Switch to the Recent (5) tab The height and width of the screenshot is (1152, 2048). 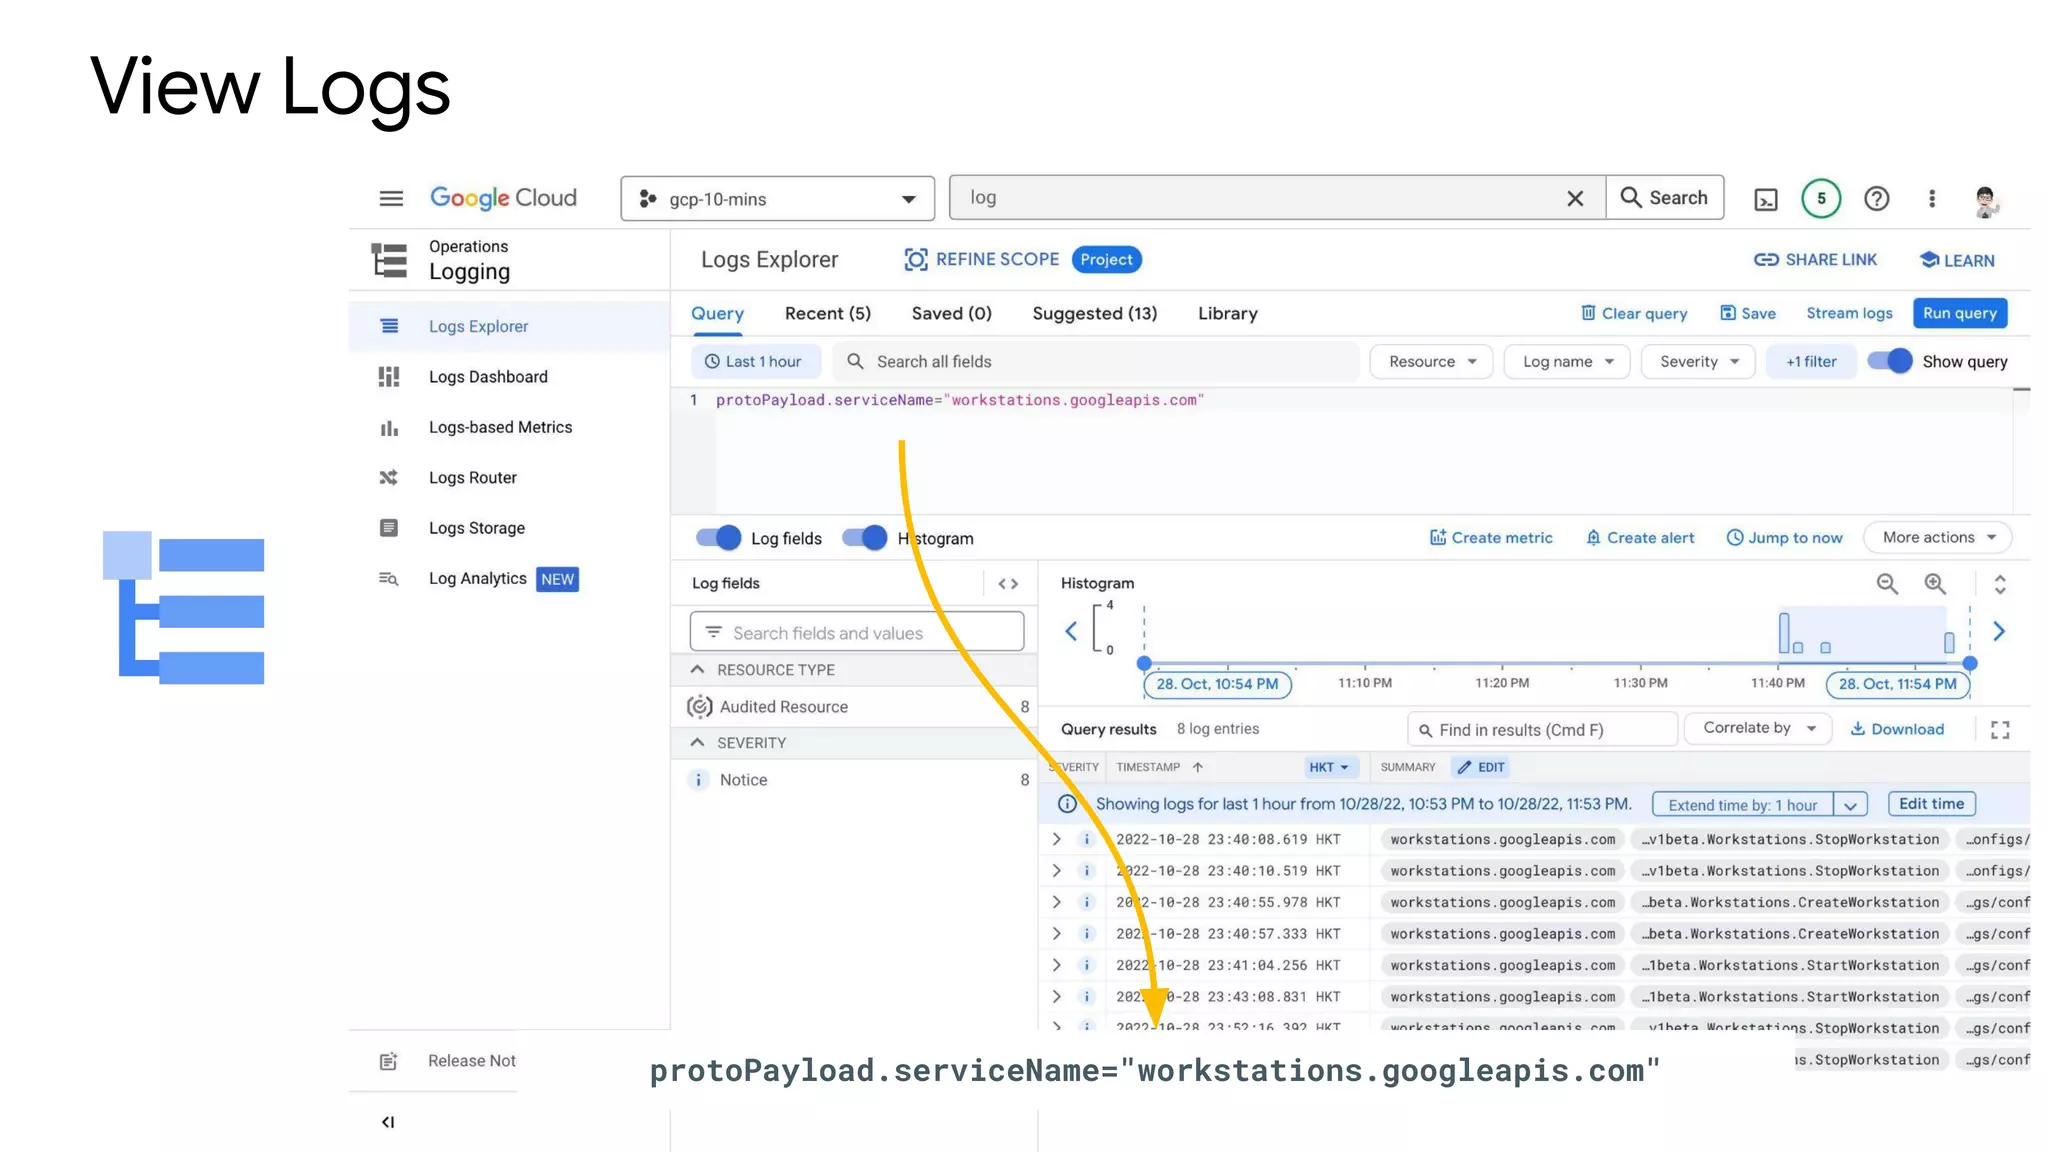[x=828, y=314]
